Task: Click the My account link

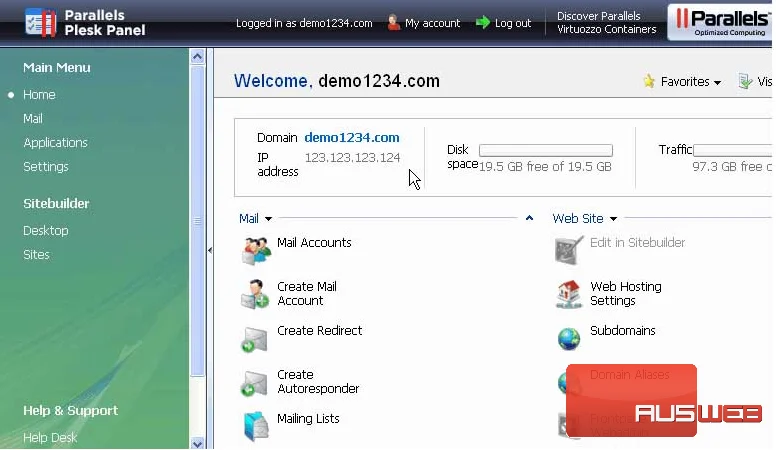Action: tap(433, 23)
